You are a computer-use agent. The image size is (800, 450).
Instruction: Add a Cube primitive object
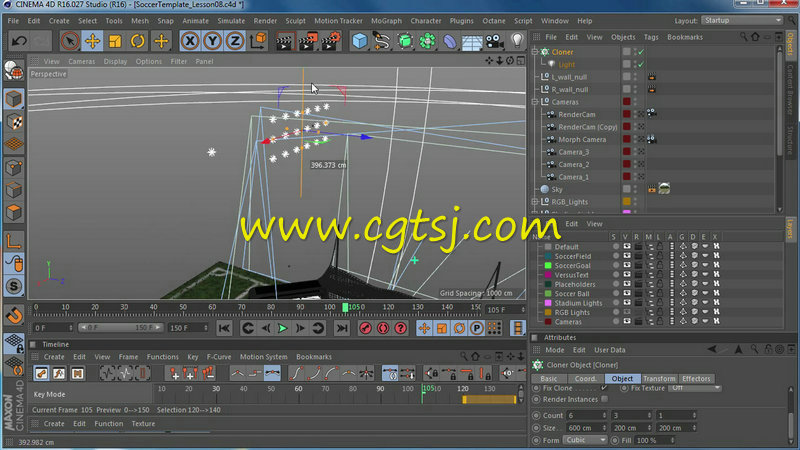(359, 41)
